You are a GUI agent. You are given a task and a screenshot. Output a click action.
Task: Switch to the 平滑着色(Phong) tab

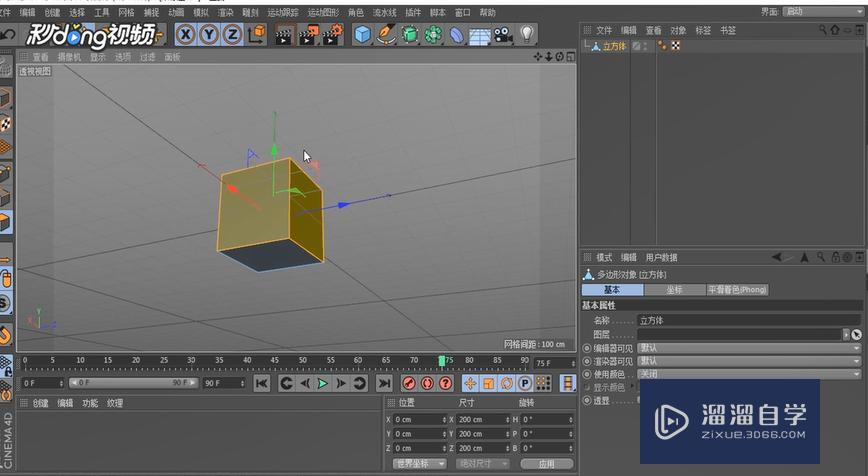[737, 289]
